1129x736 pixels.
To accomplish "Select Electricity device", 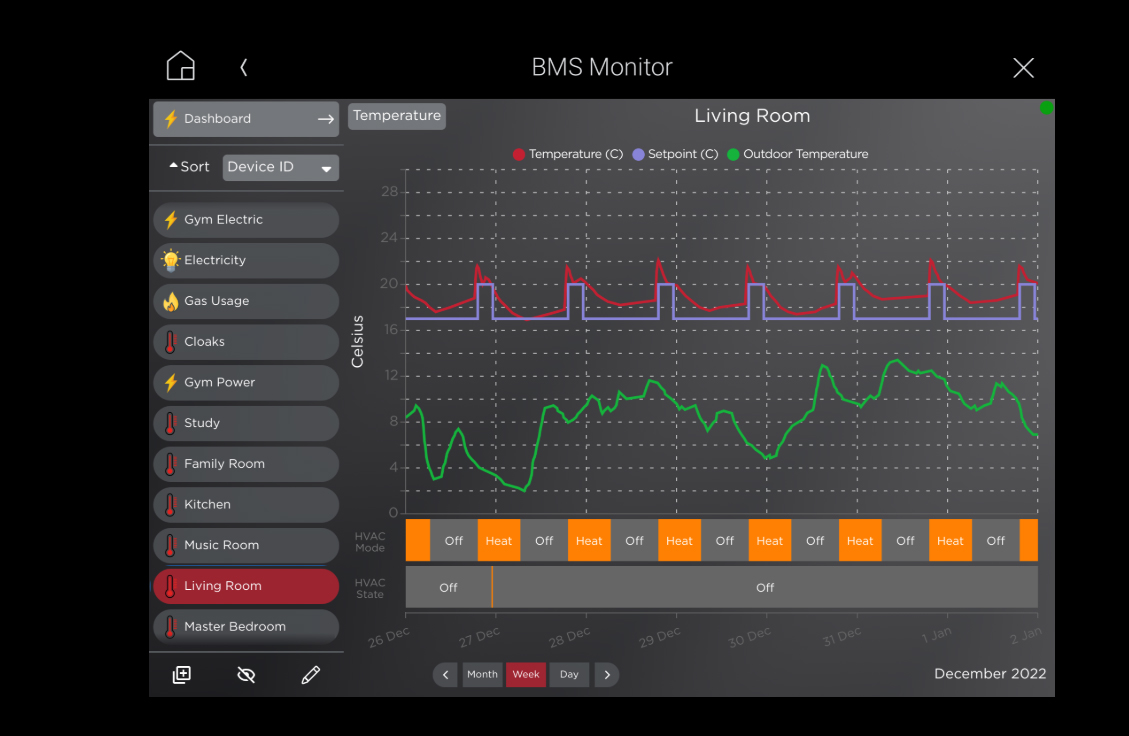I will (x=246, y=261).
